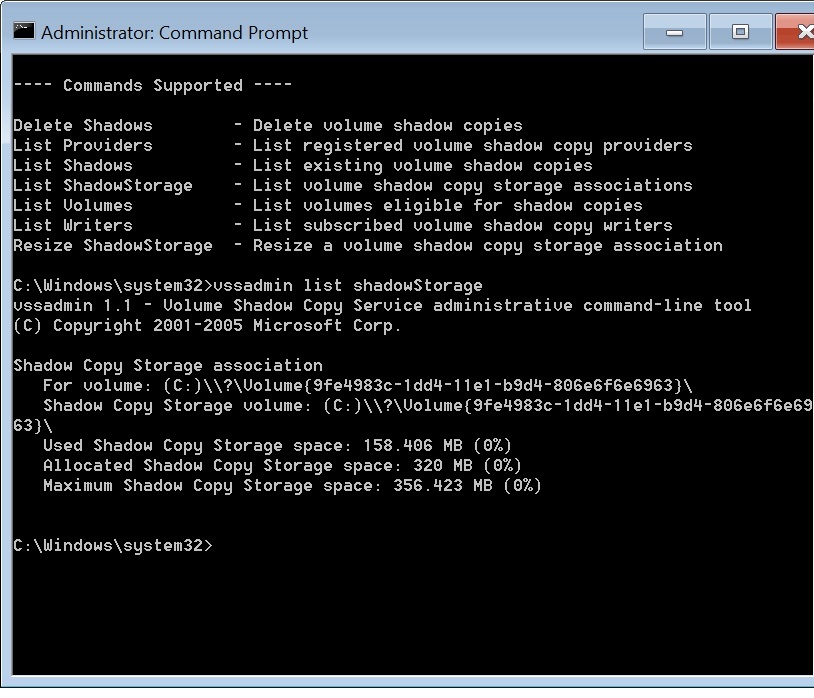This screenshot has height=698, width=814.
Task: Click the Command Prompt system menu icon
Action: [24, 31]
